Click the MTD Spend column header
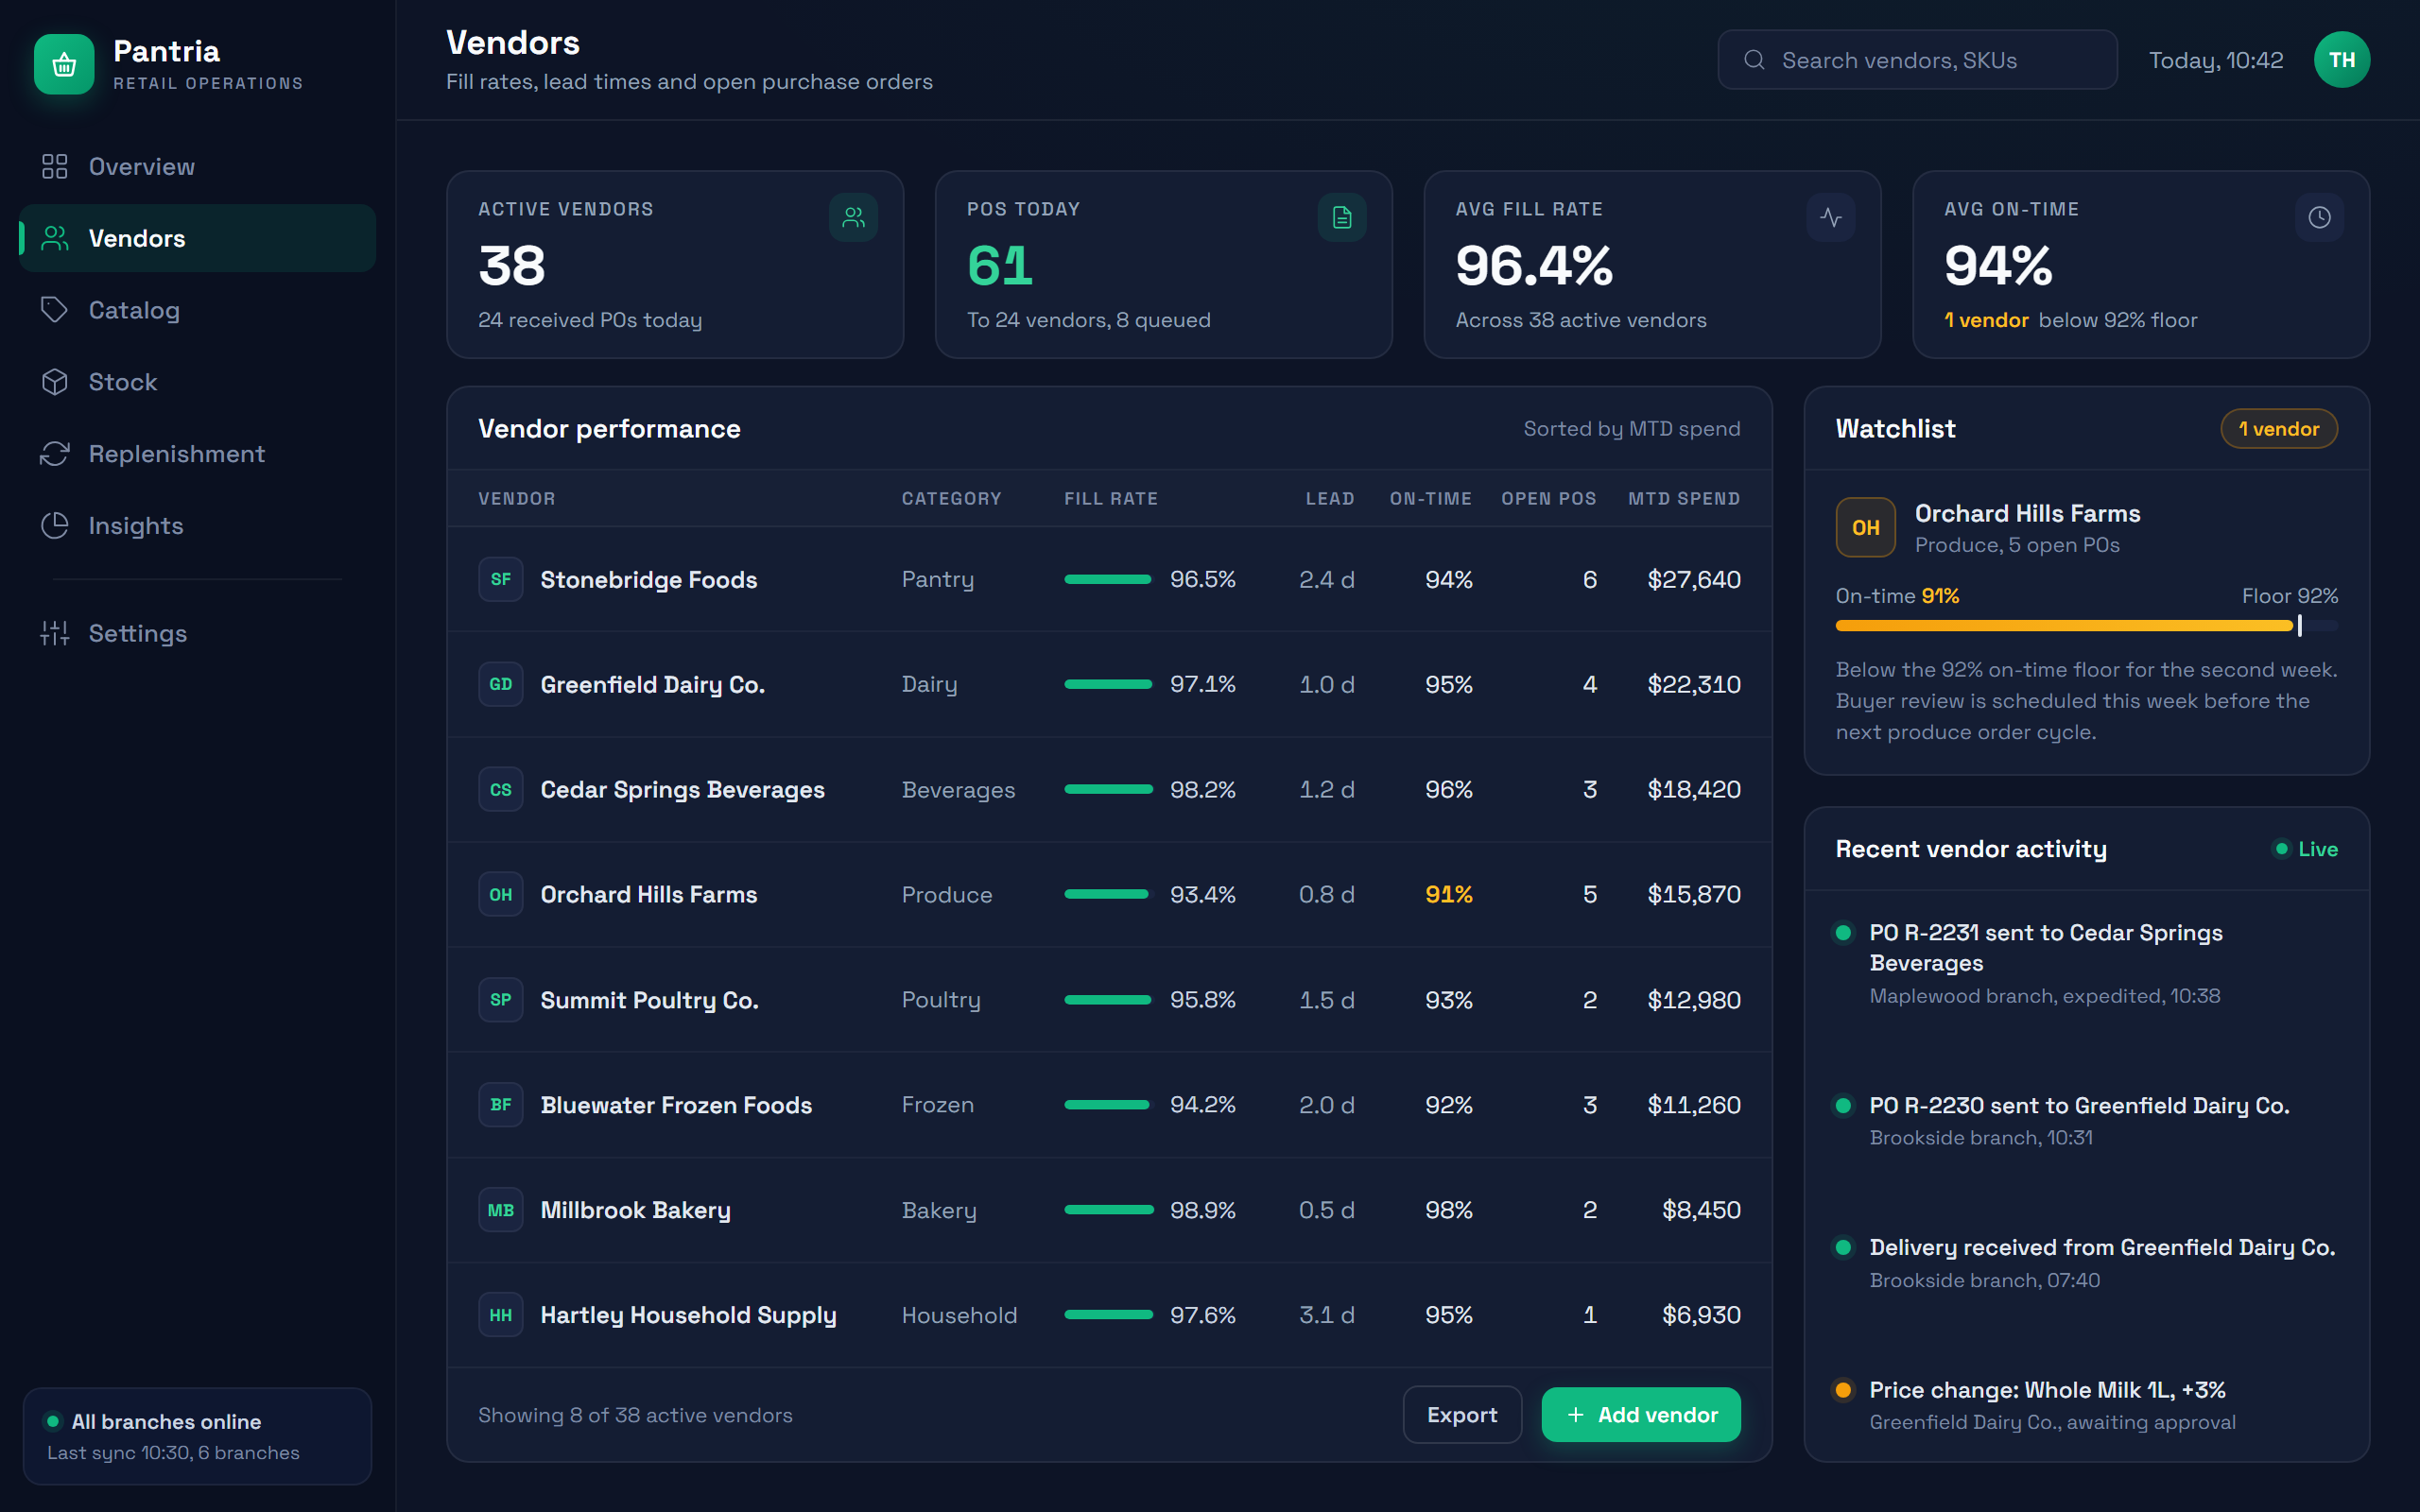This screenshot has width=2420, height=1512. (x=1684, y=498)
